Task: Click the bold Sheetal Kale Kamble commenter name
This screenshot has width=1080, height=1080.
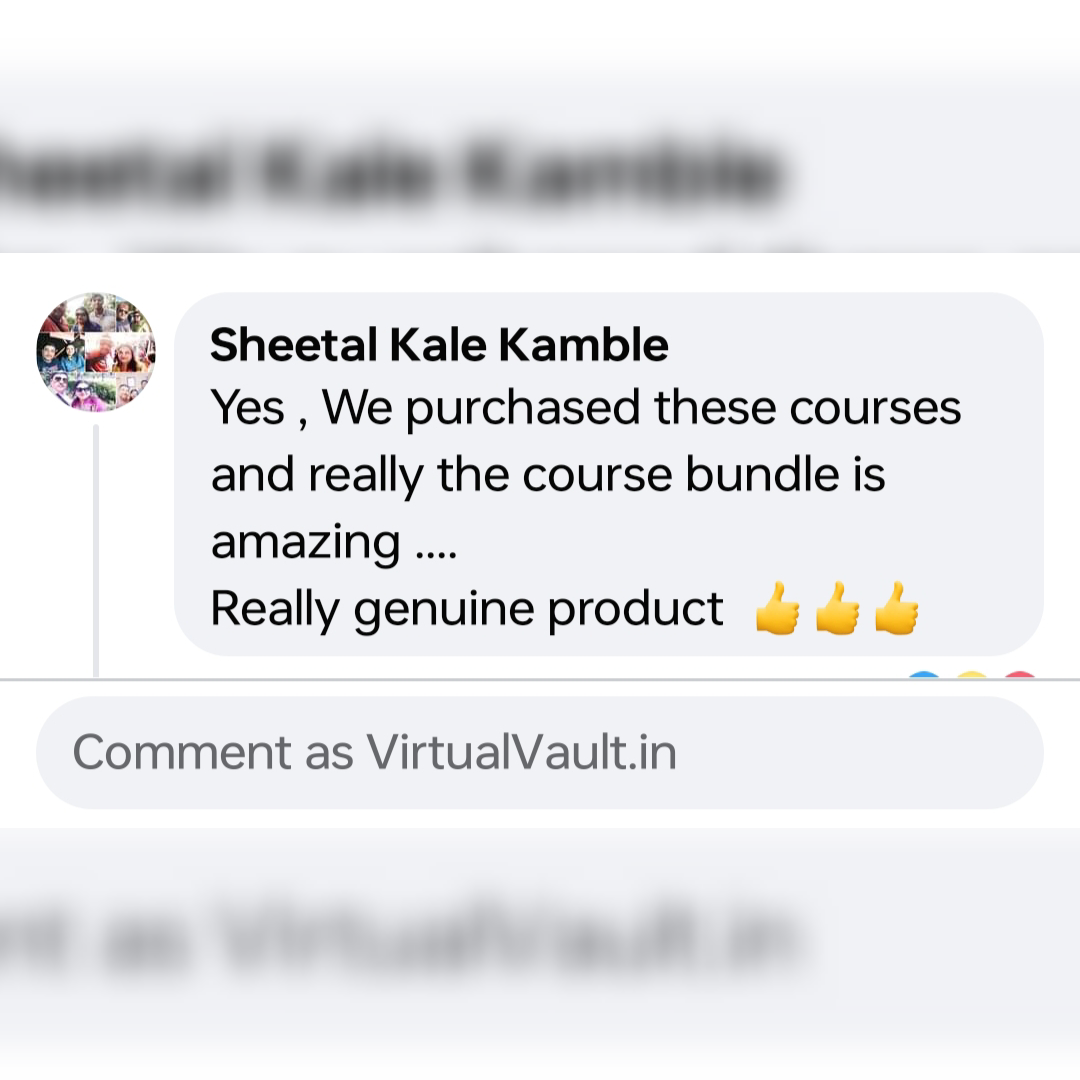Action: 439,344
